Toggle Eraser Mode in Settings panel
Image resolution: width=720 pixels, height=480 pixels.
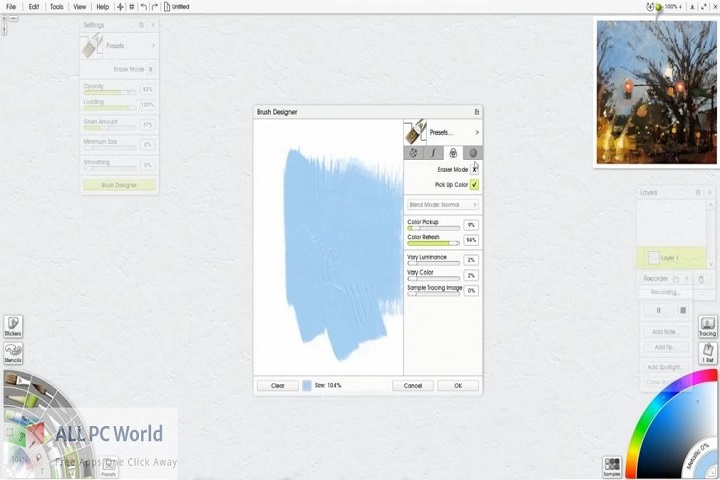[150, 69]
